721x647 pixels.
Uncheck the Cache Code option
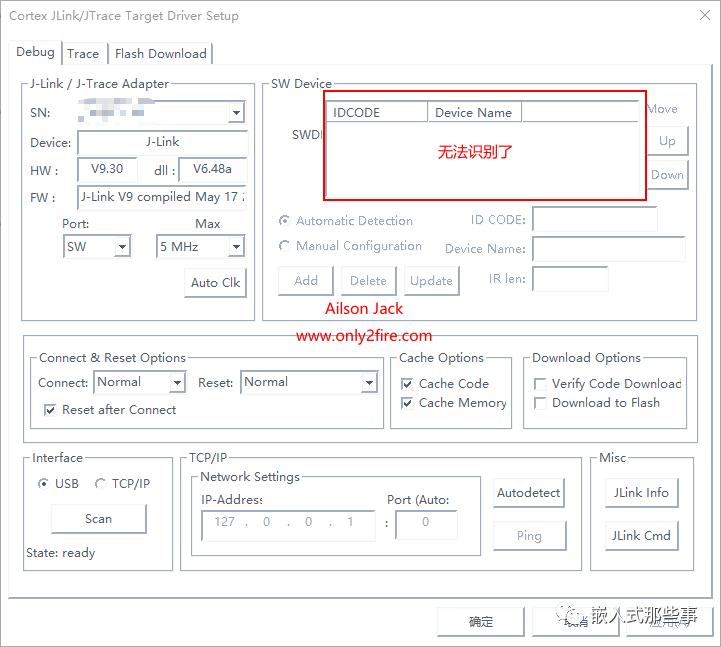407,384
